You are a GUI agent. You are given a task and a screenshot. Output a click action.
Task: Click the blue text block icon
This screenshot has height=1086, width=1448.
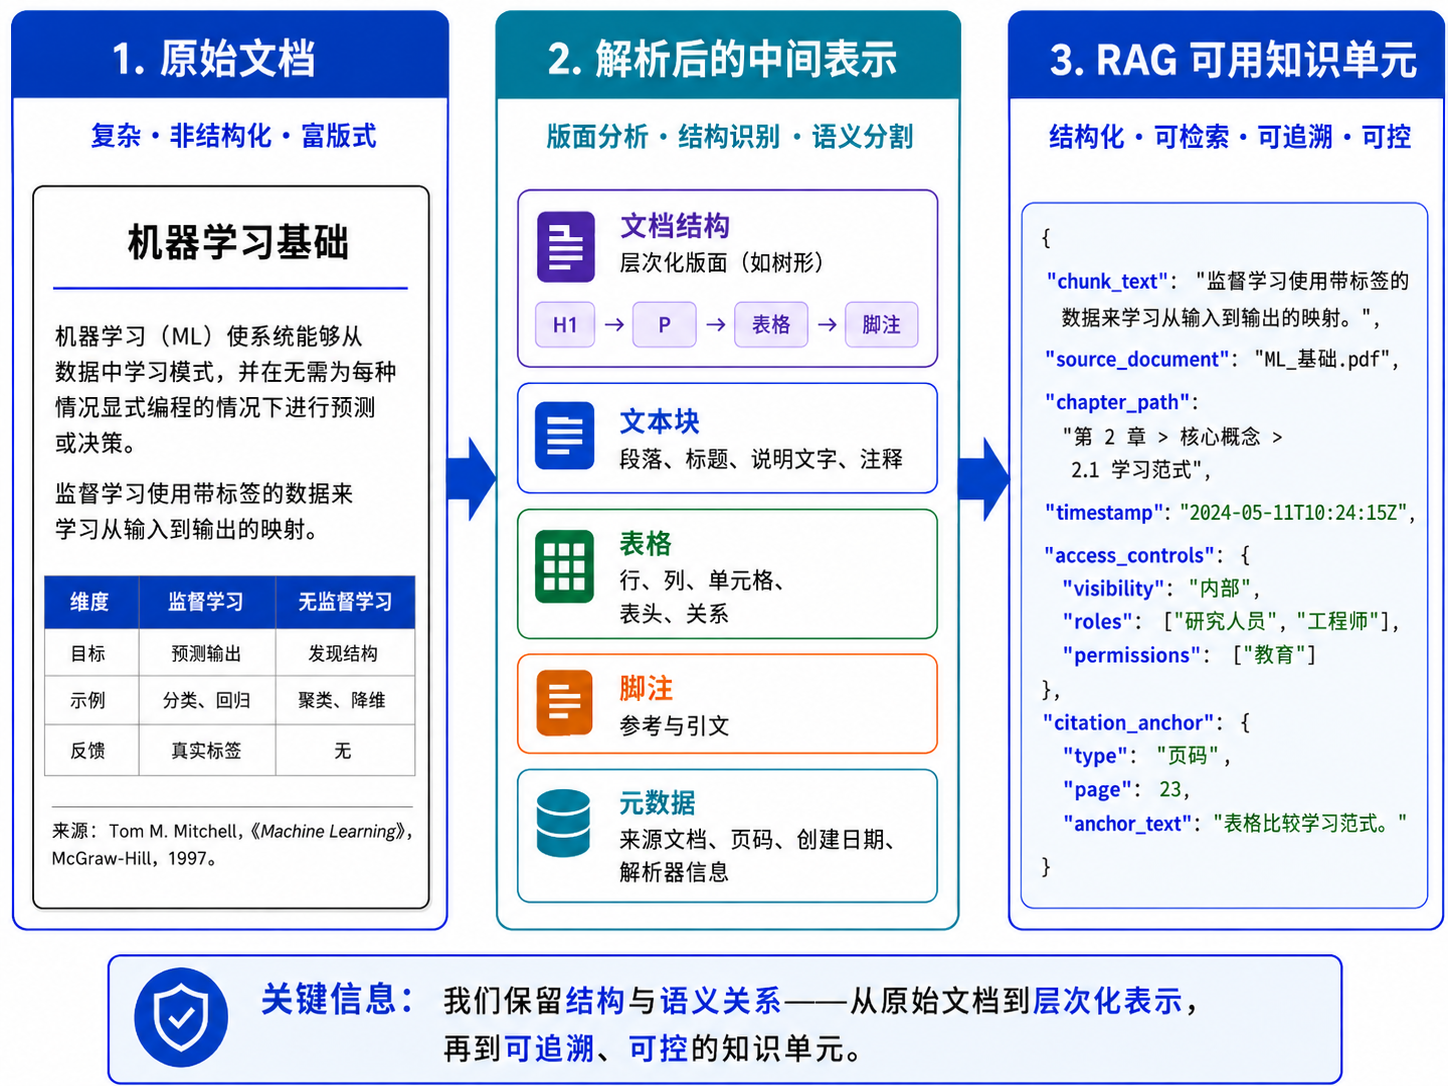coord(565,436)
